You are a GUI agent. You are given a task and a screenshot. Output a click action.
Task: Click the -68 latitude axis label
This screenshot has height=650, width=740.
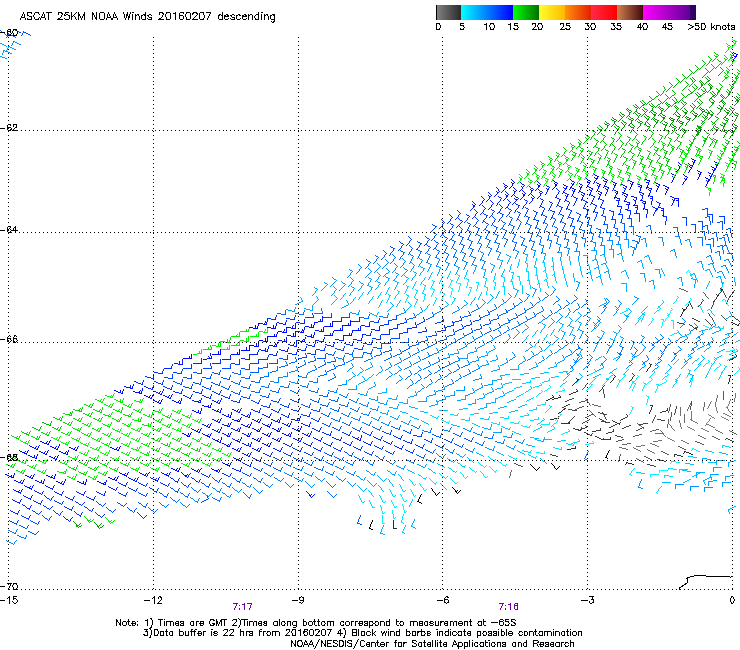point(10,457)
